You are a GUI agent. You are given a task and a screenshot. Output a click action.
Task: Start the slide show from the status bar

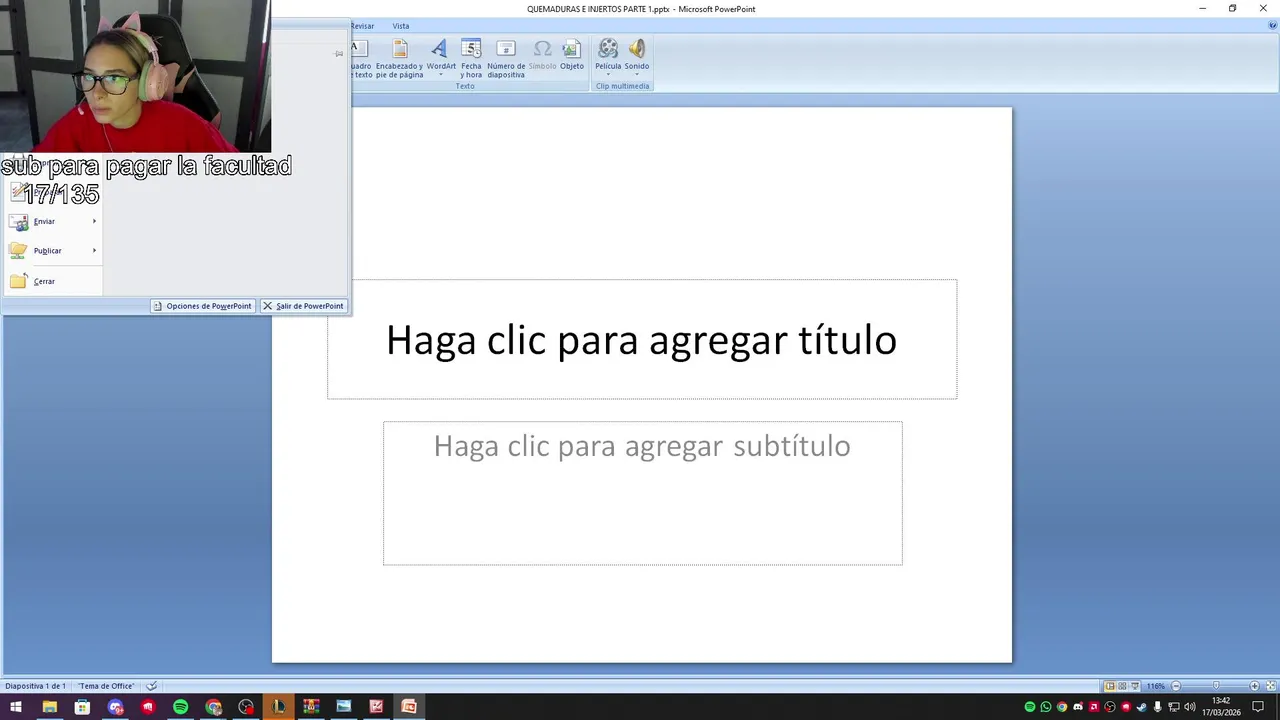click(x=1135, y=686)
